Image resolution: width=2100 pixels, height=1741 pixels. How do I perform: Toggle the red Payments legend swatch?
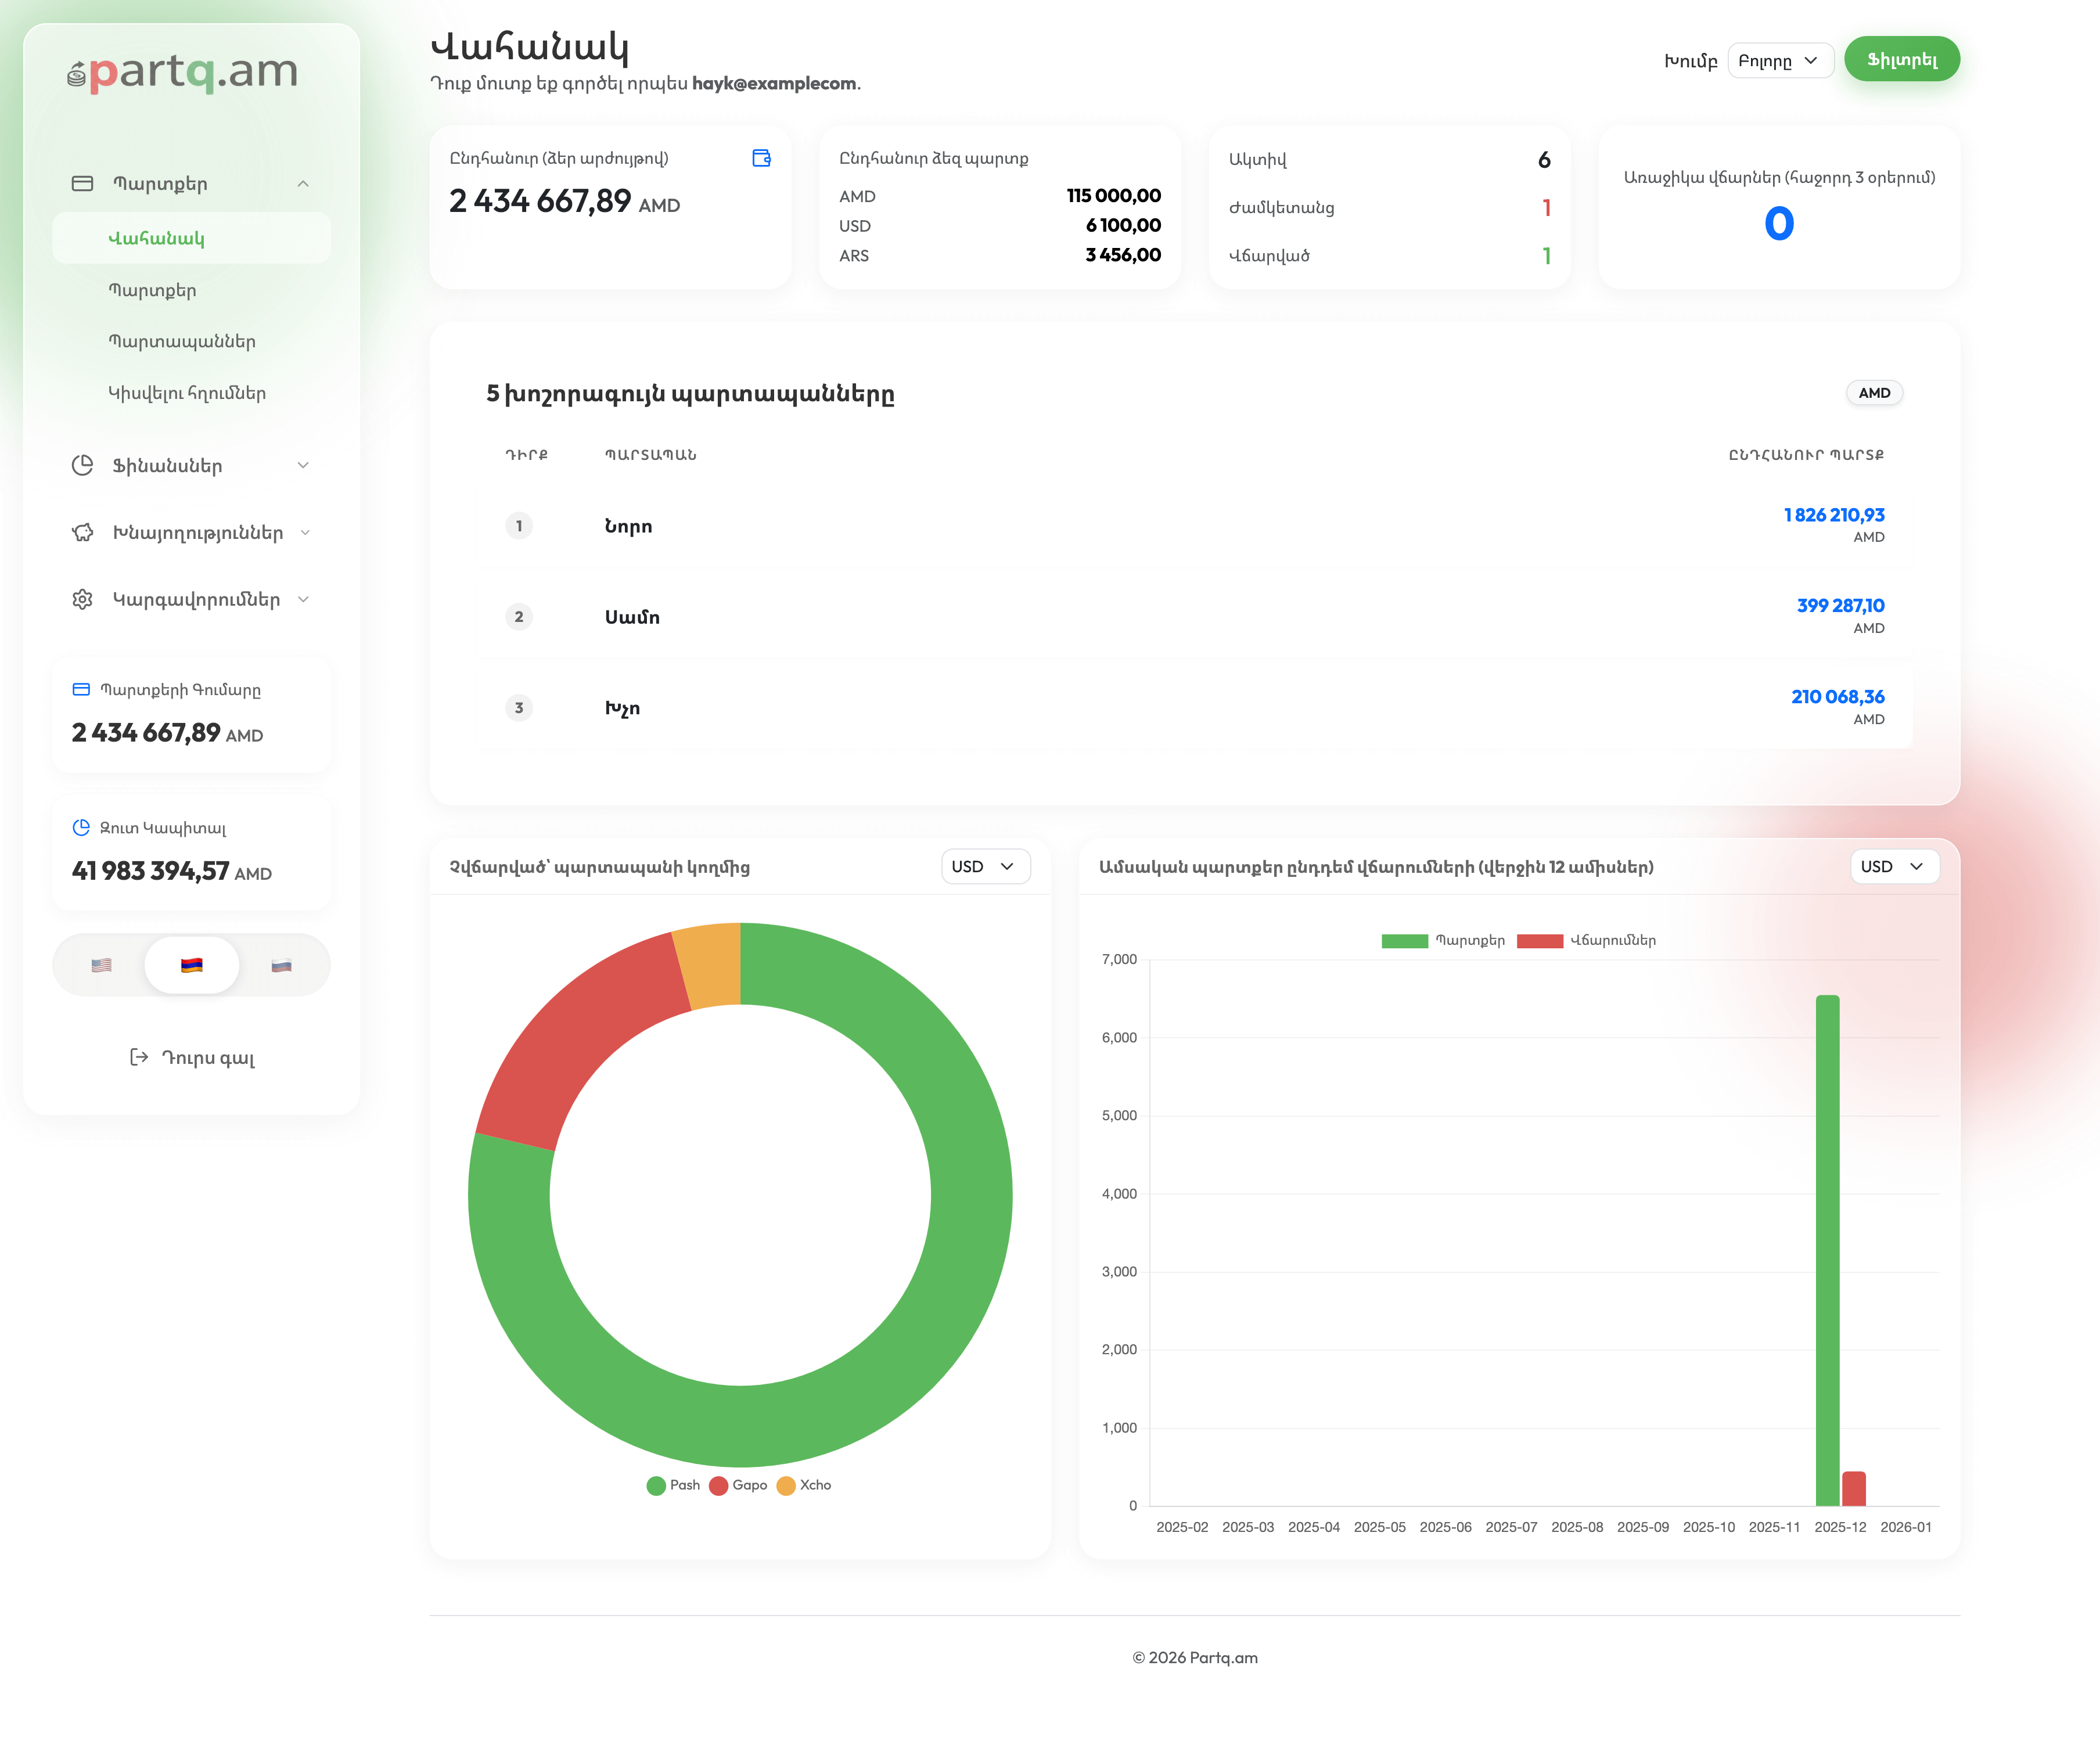1539,940
